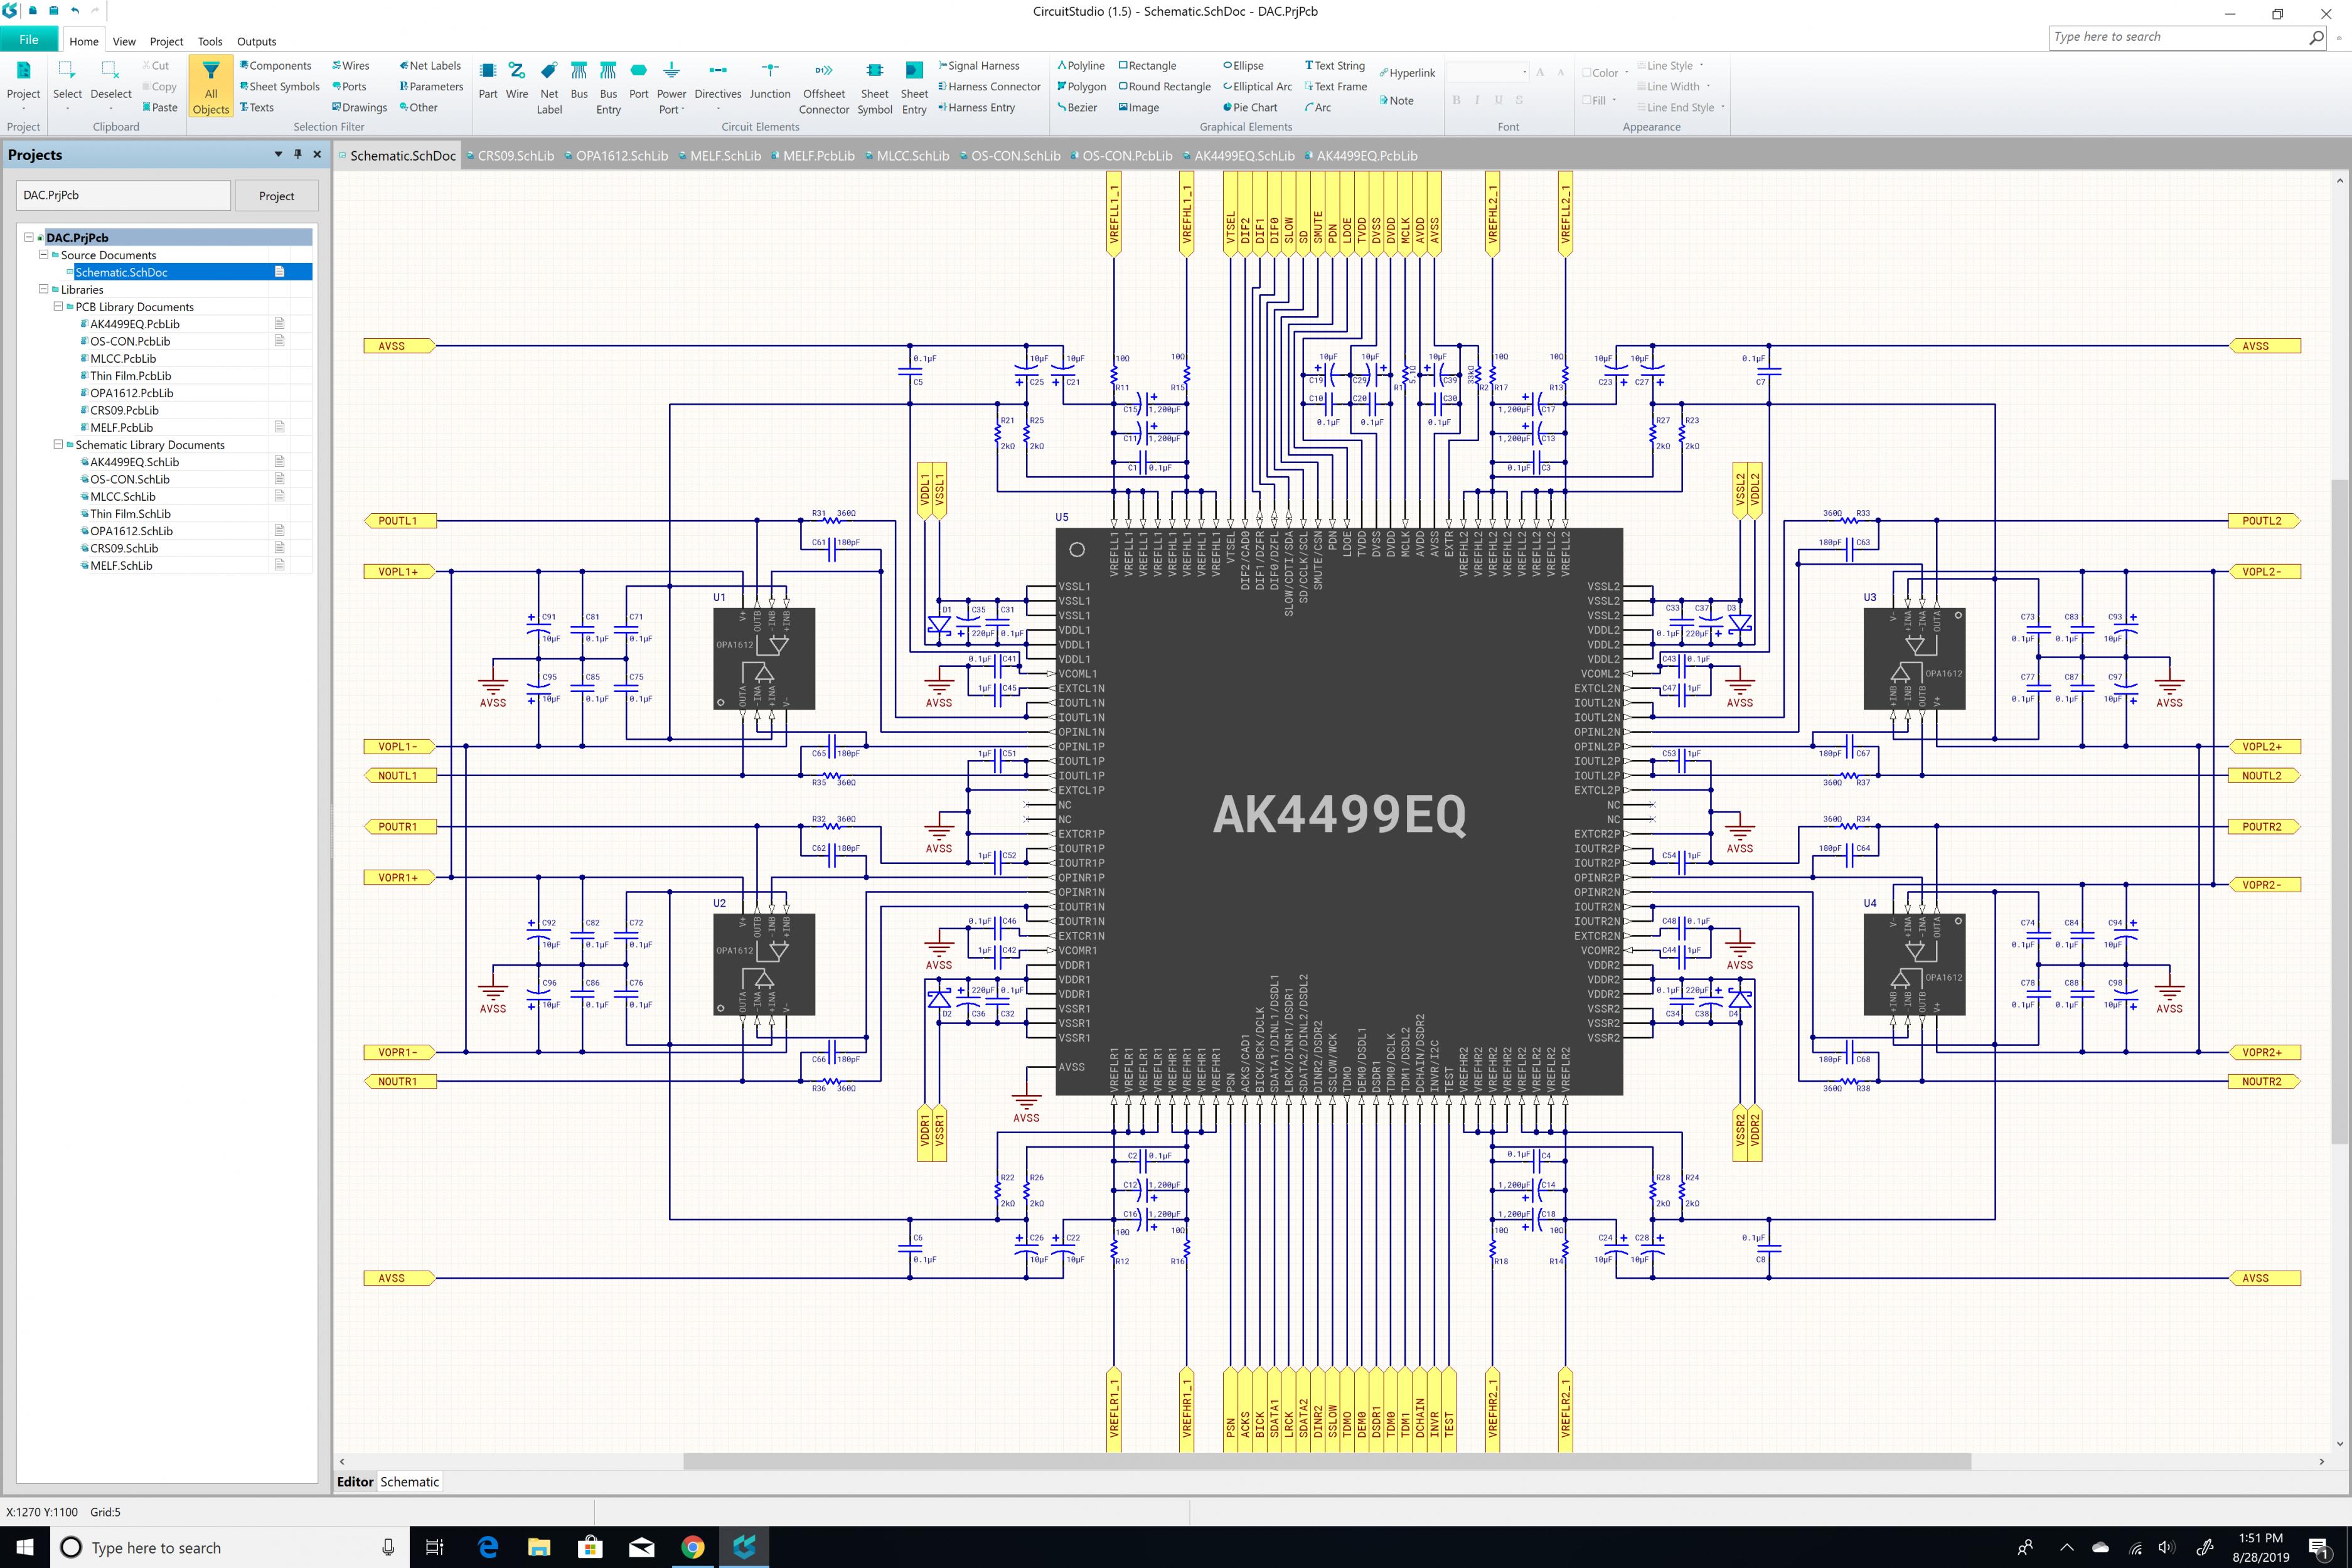Image resolution: width=2352 pixels, height=1568 pixels.
Task: Click the Select tool in the ribbon
Action: (x=67, y=85)
